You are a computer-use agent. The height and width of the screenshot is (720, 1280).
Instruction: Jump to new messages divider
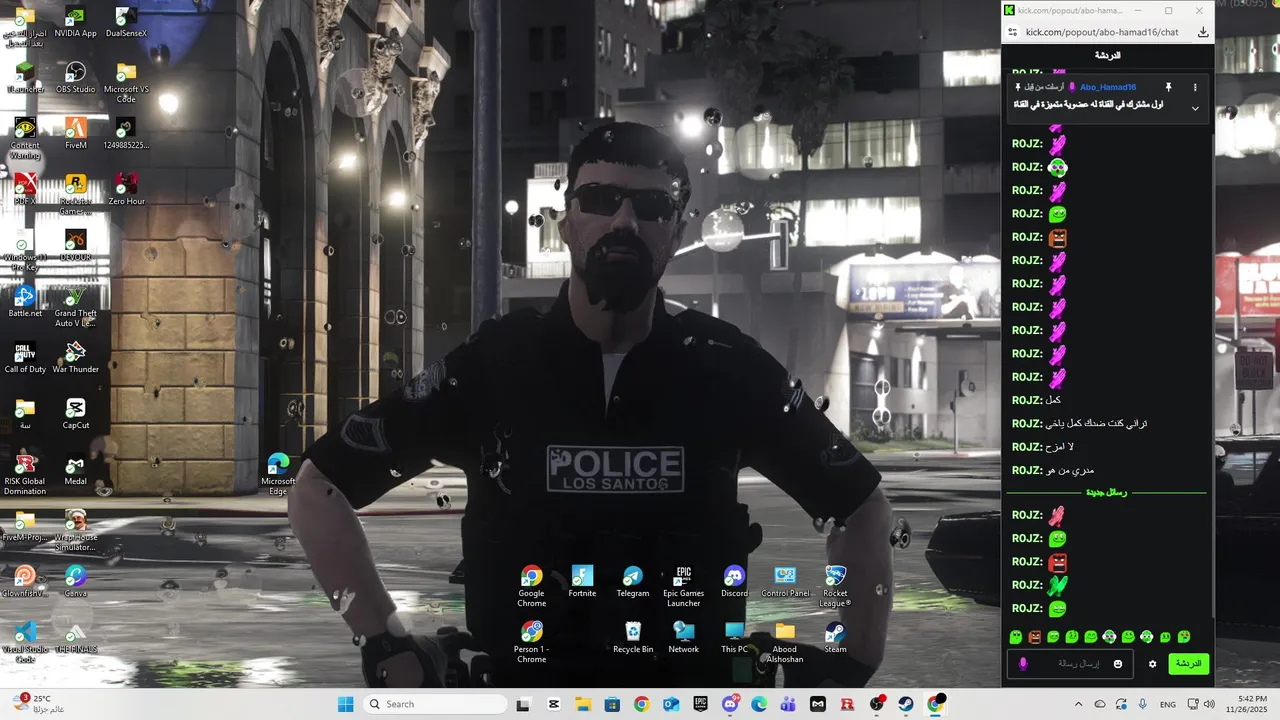point(1106,492)
